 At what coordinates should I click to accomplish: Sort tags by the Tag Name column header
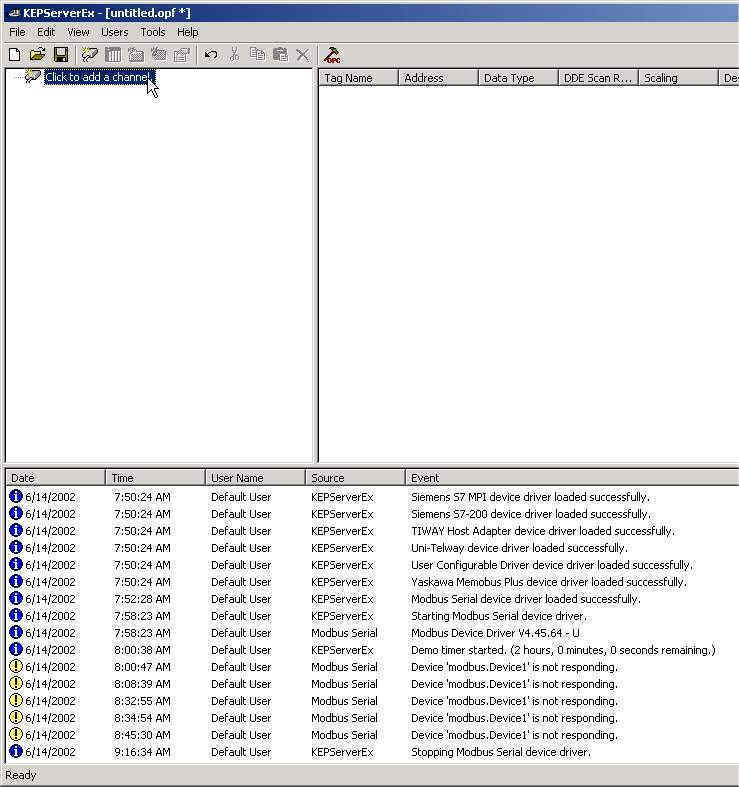click(358, 78)
